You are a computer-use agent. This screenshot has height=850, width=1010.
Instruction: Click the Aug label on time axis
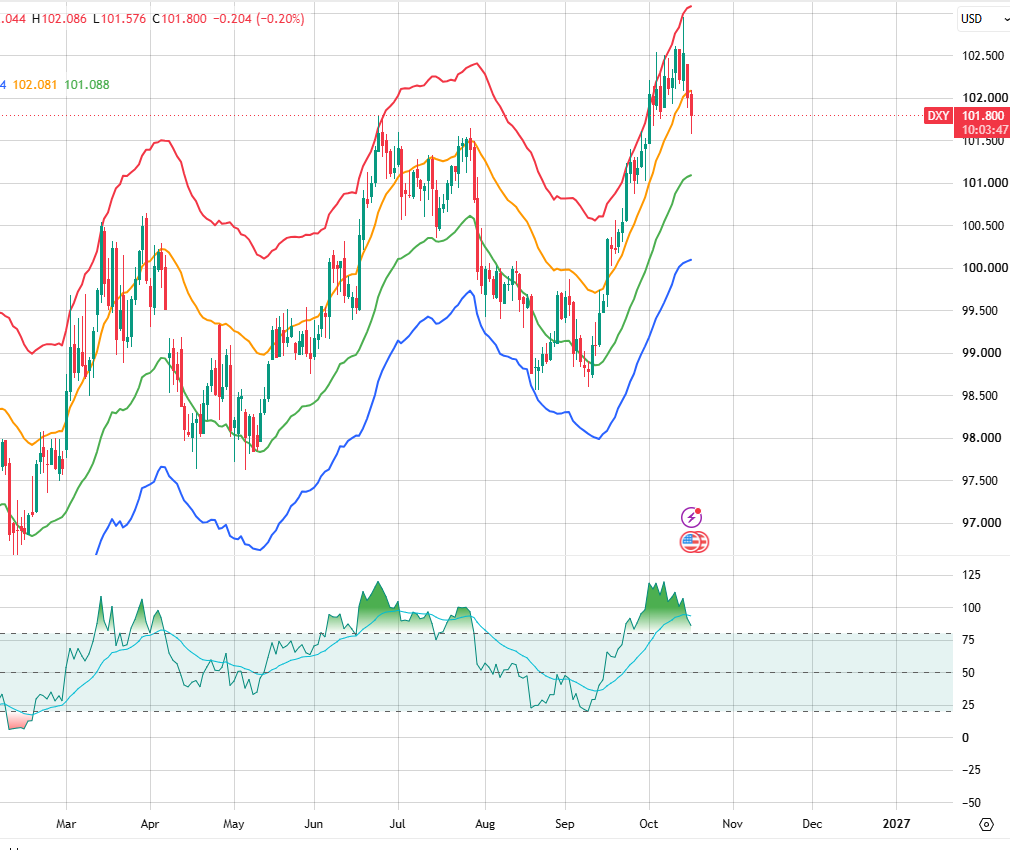click(x=484, y=824)
